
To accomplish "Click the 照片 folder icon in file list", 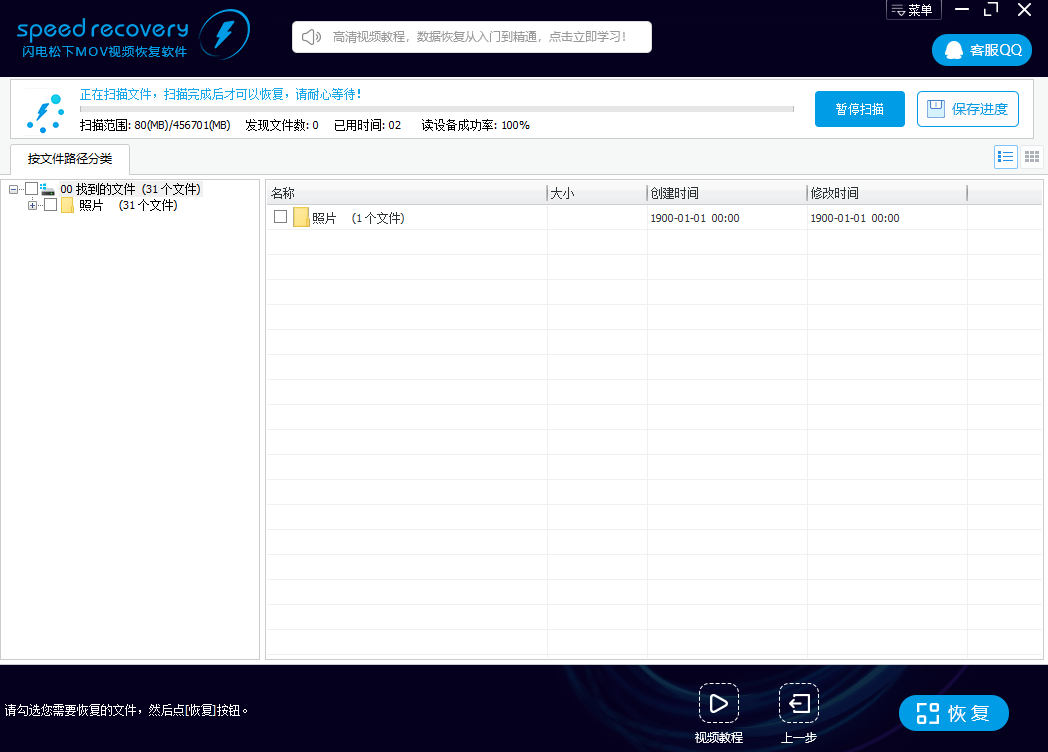I will [301, 217].
